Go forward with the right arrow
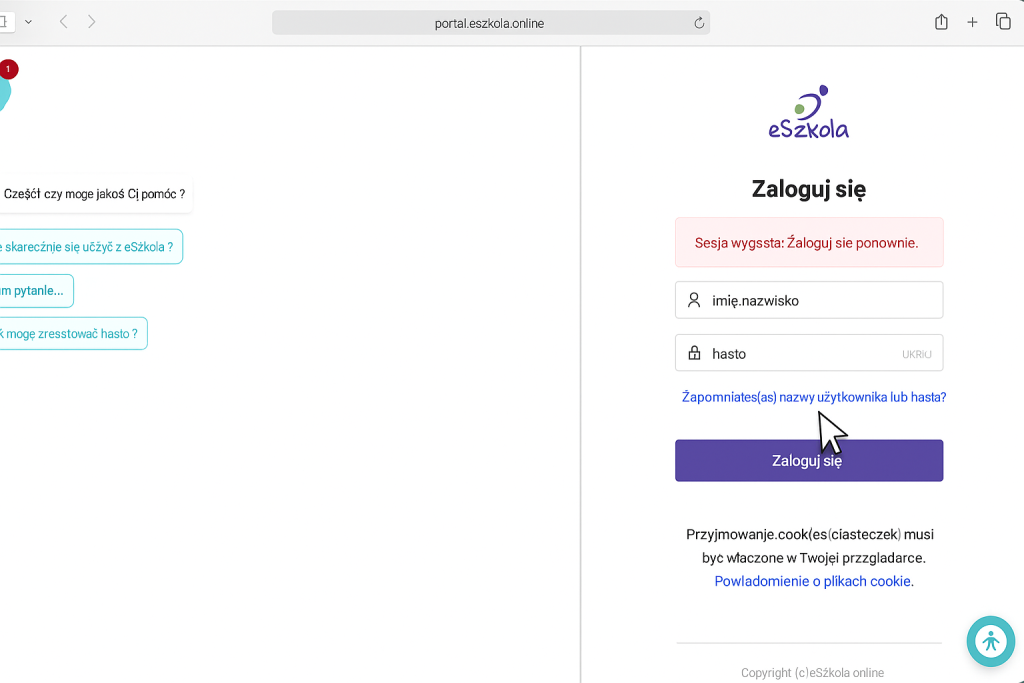Viewport: 1024px width, 683px height. point(91,22)
